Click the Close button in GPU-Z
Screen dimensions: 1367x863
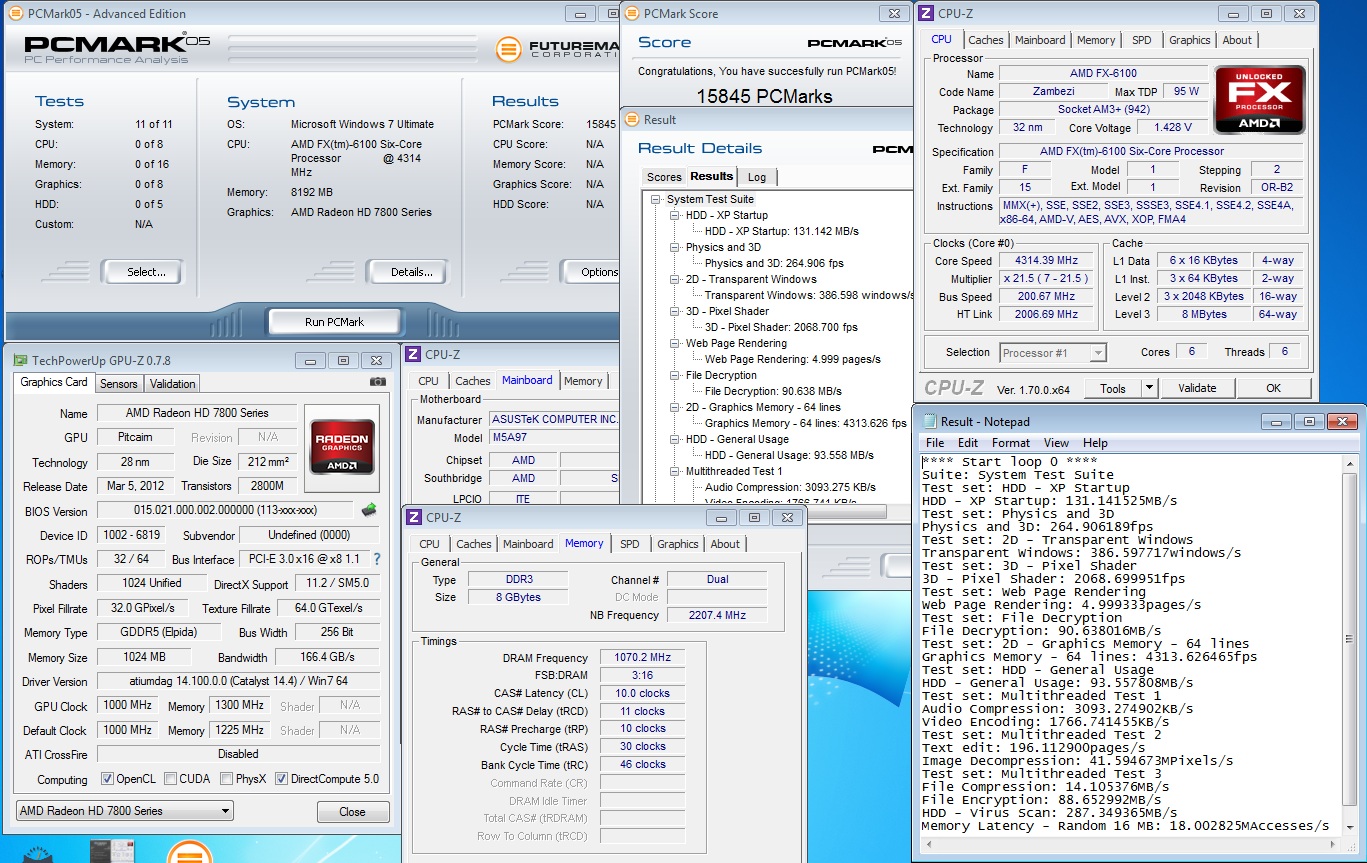click(x=352, y=812)
